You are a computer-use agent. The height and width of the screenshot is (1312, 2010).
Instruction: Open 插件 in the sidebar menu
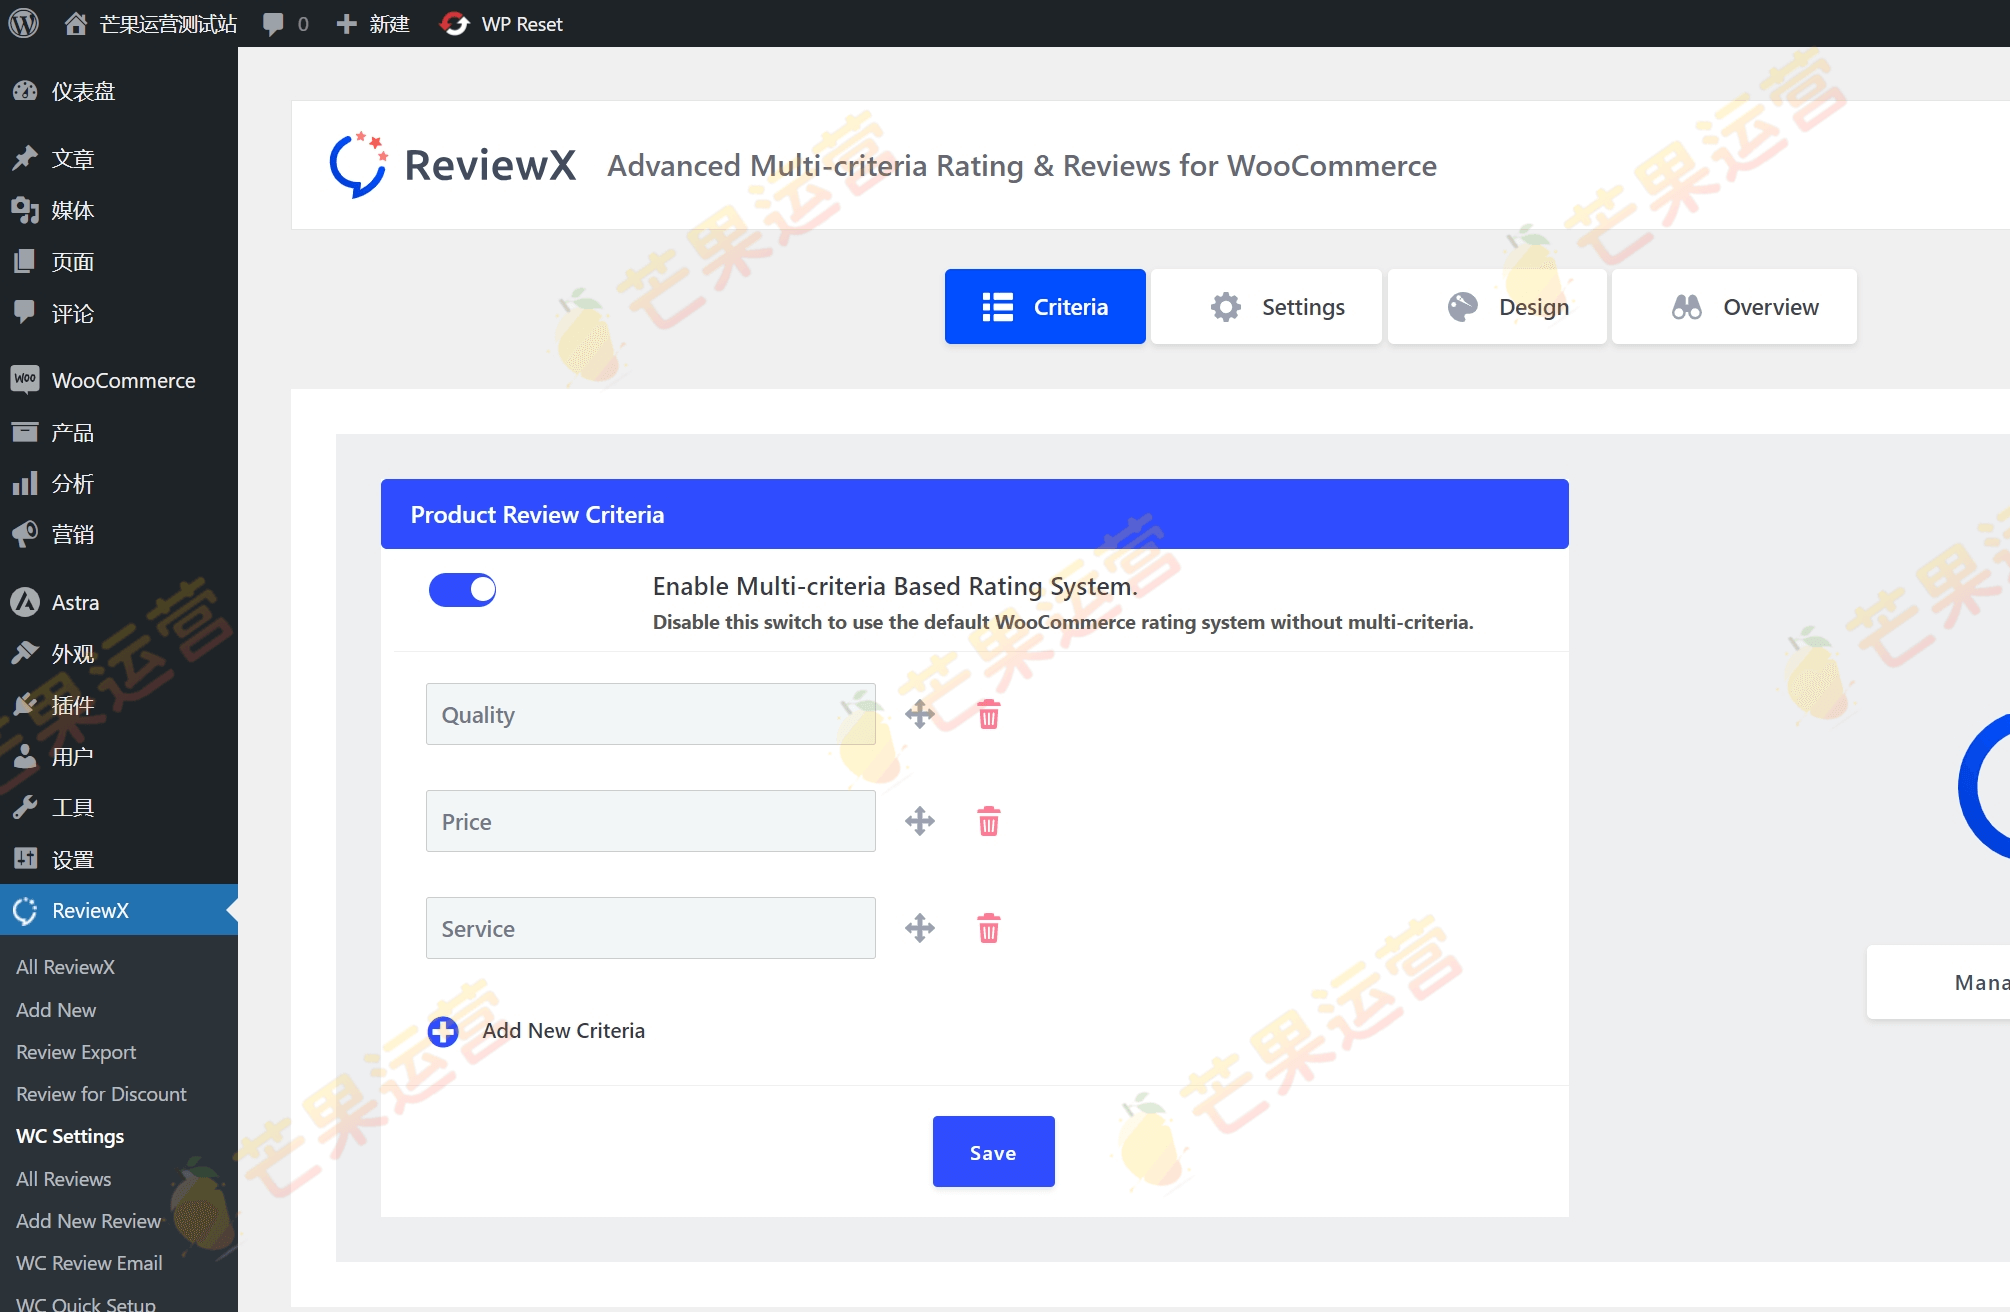(x=73, y=705)
